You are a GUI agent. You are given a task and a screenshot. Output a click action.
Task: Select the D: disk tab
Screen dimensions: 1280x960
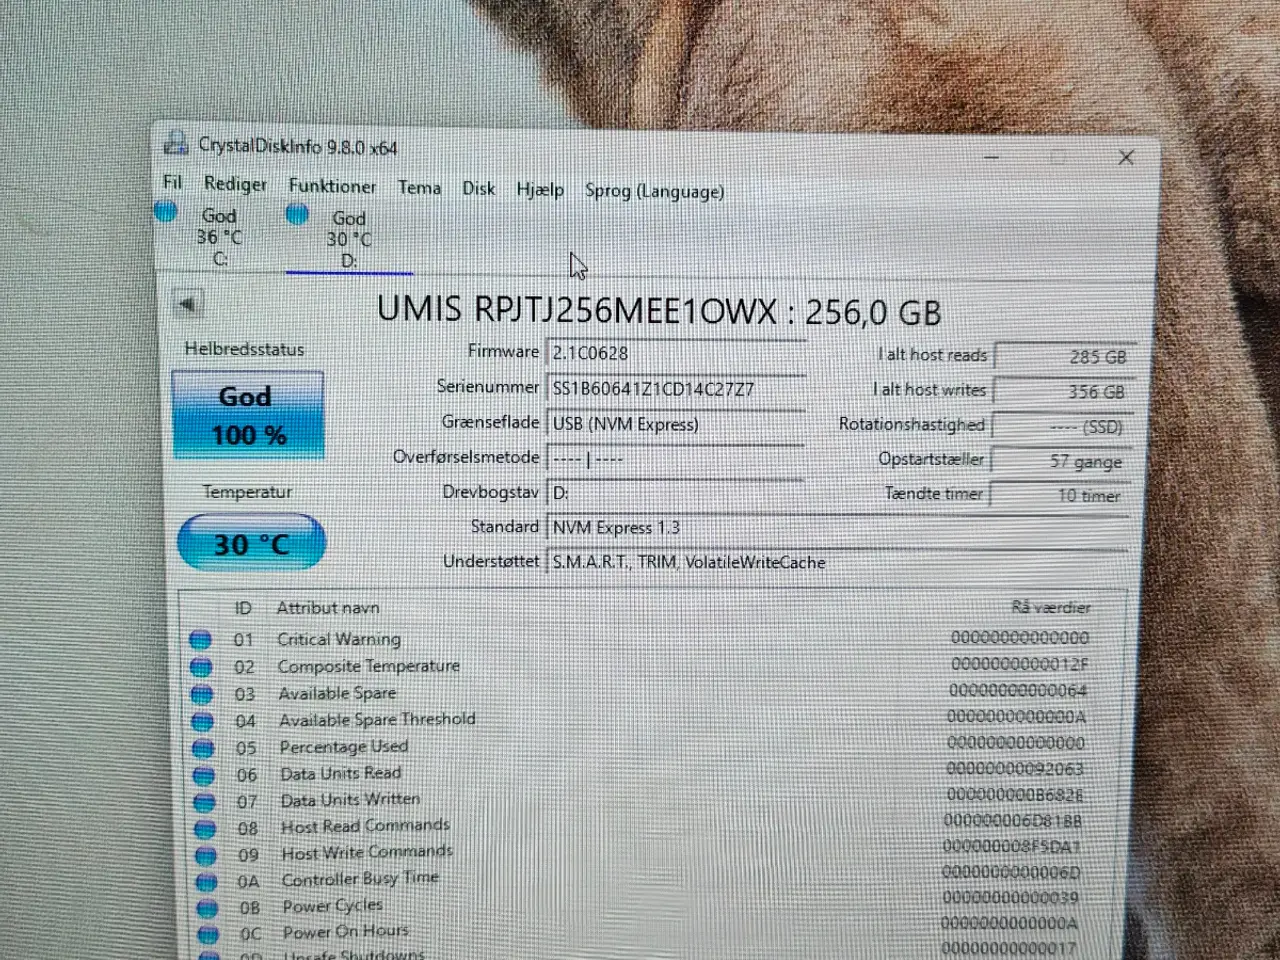click(348, 238)
